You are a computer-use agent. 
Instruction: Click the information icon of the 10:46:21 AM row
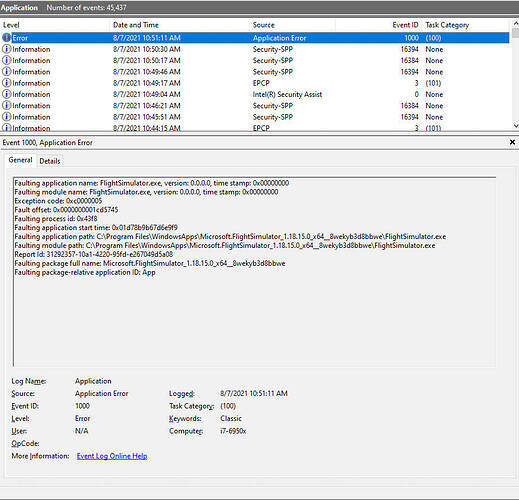(6, 106)
